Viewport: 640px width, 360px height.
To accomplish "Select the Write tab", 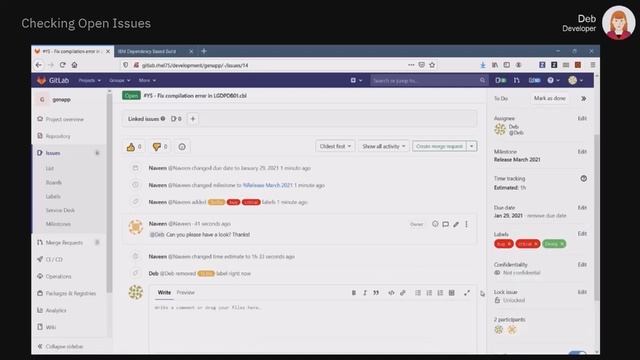I will [164, 293].
